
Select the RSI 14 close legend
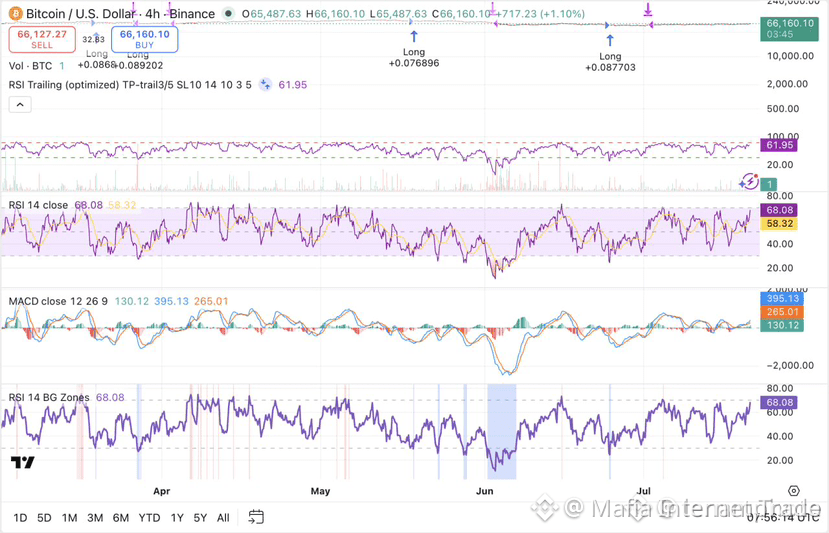click(38, 205)
